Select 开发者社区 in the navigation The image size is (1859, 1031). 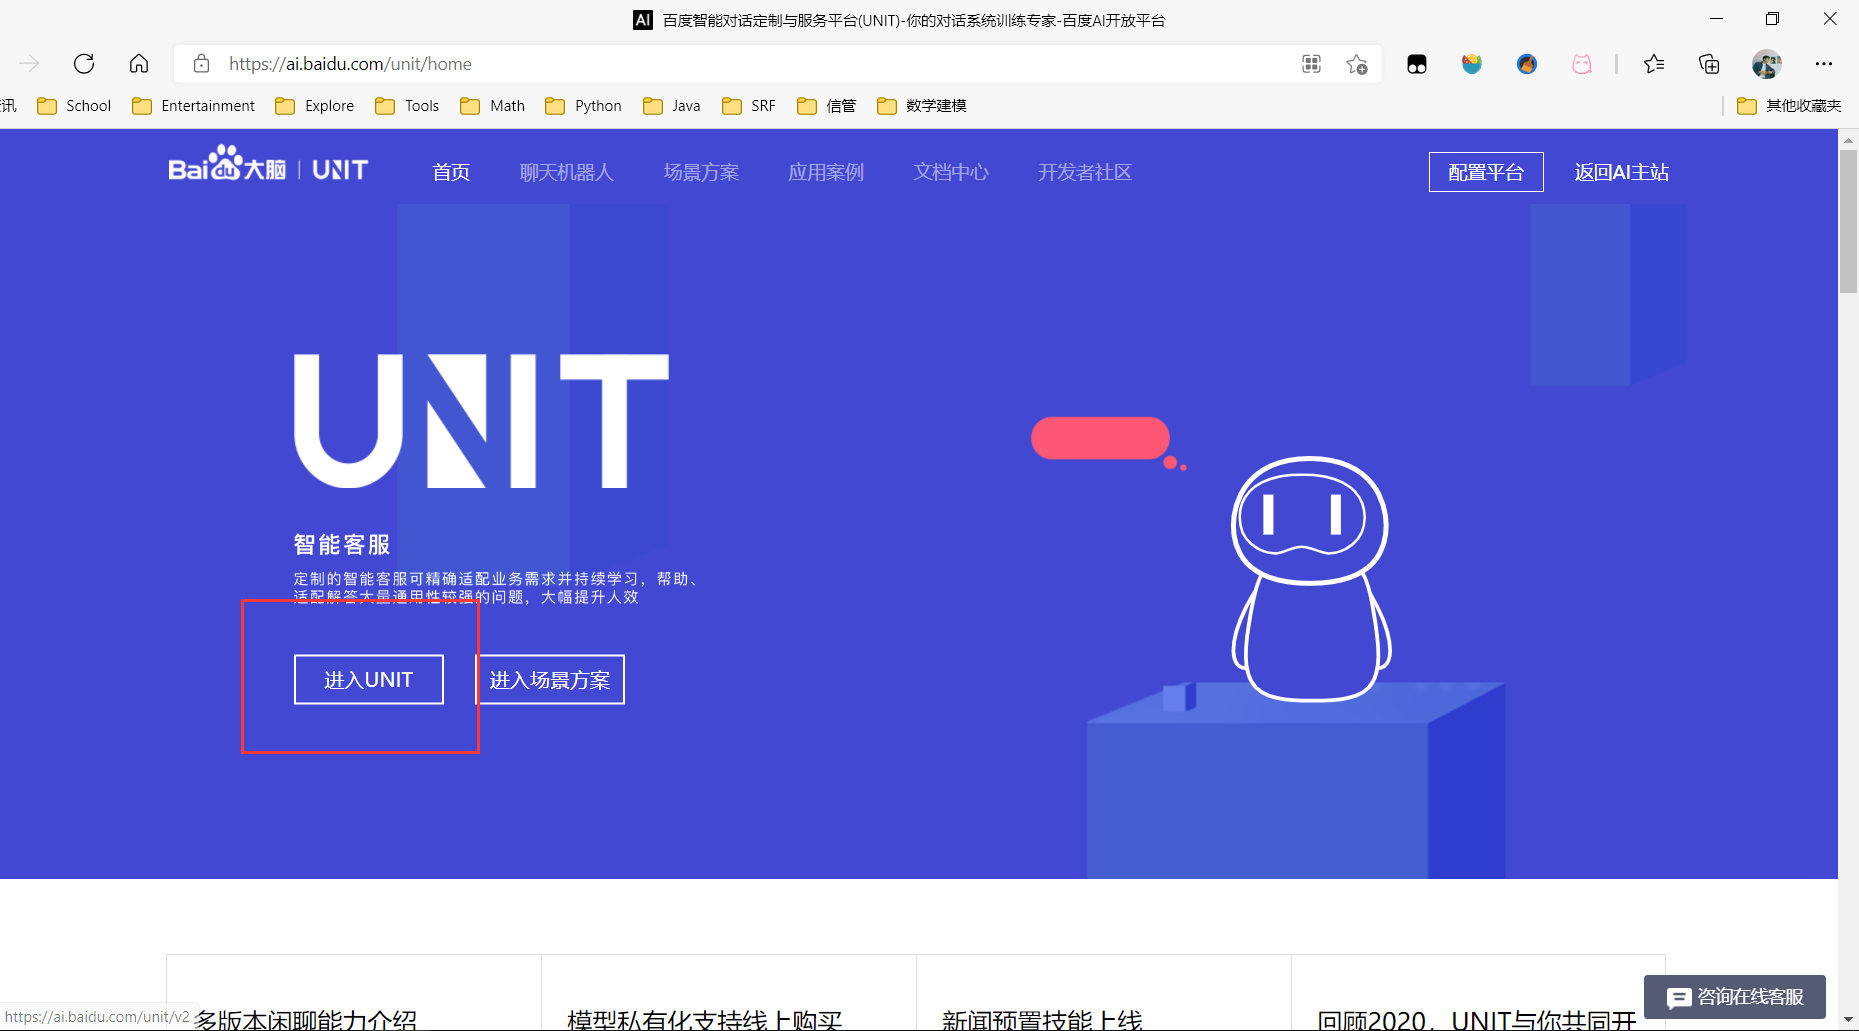[x=1083, y=171]
